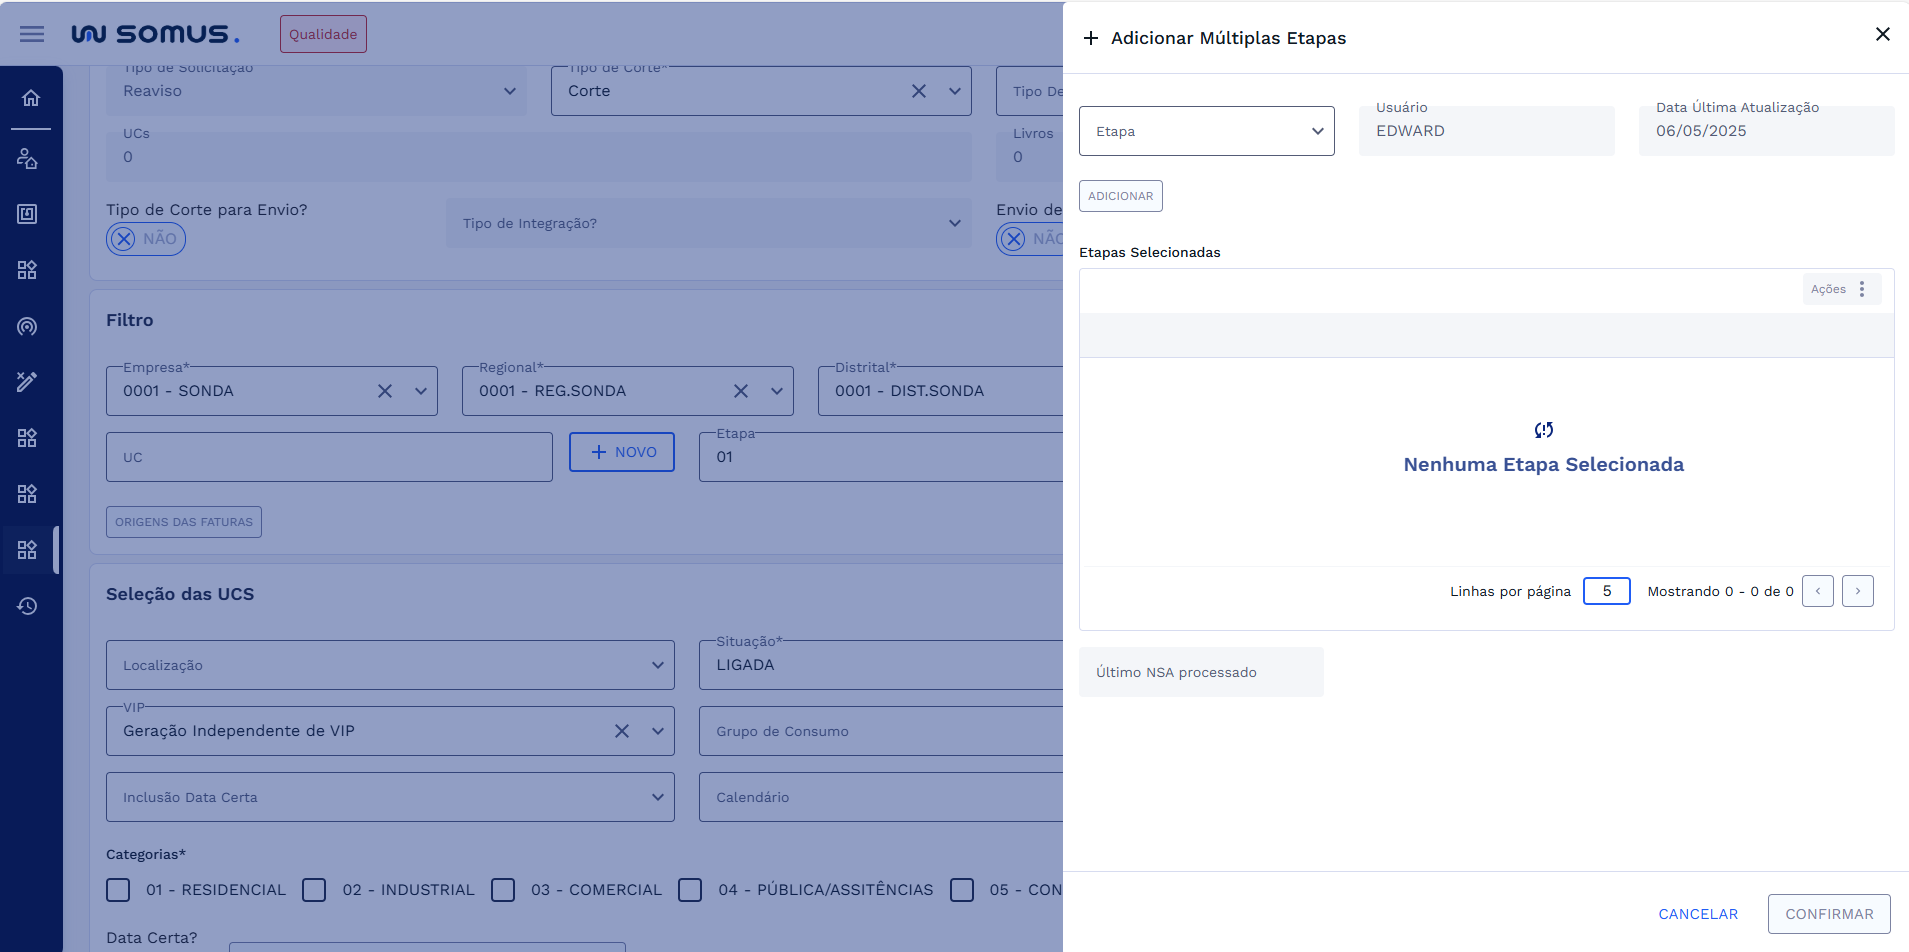Go to next page of selected etapas
Image resolution: width=1909 pixels, height=952 pixels.
1857,591
